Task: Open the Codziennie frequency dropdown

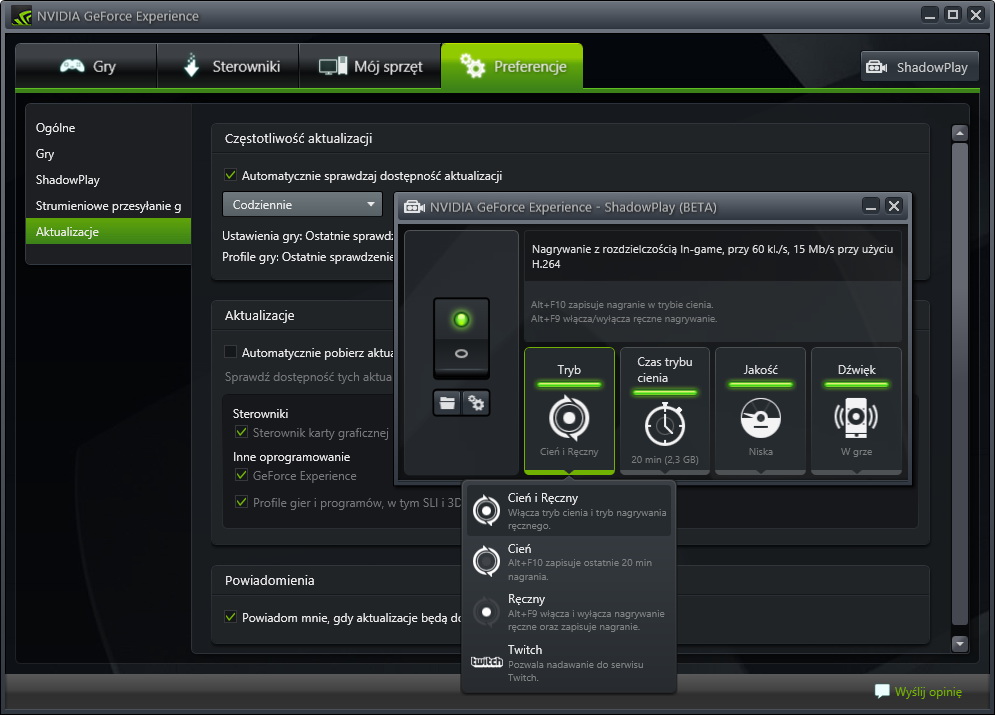Action: pyautogui.click(x=303, y=204)
